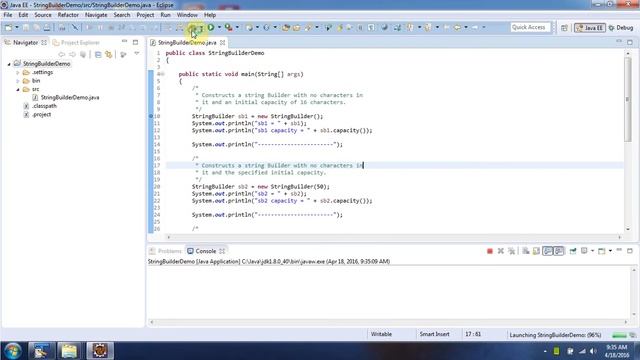Click the Eclipse icon in taskbar
The width and height of the screenshot is (640, 360).
[100, 351]
